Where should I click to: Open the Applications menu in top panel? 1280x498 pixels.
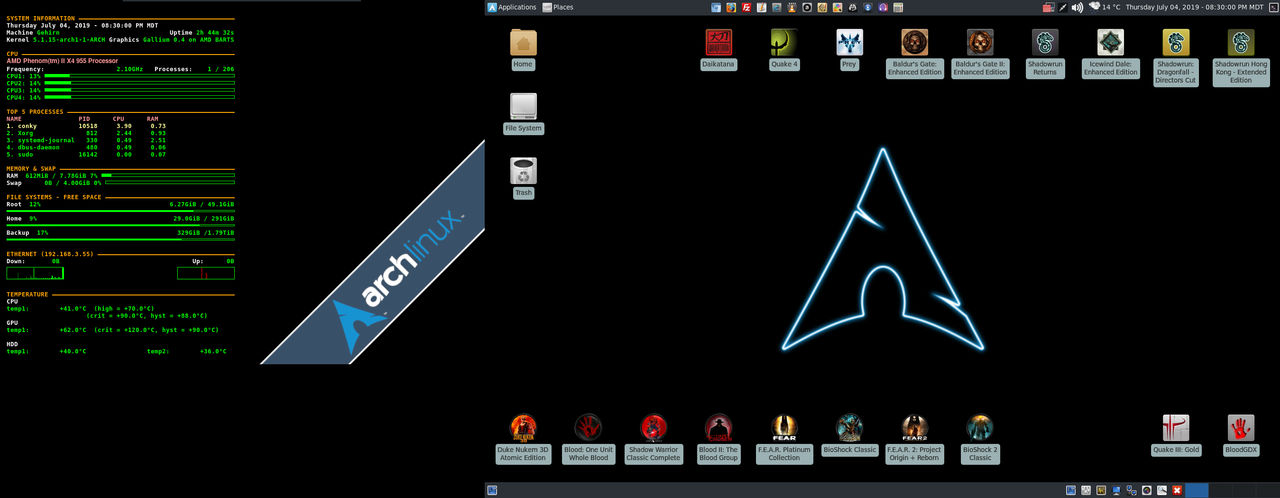point(512,7)
